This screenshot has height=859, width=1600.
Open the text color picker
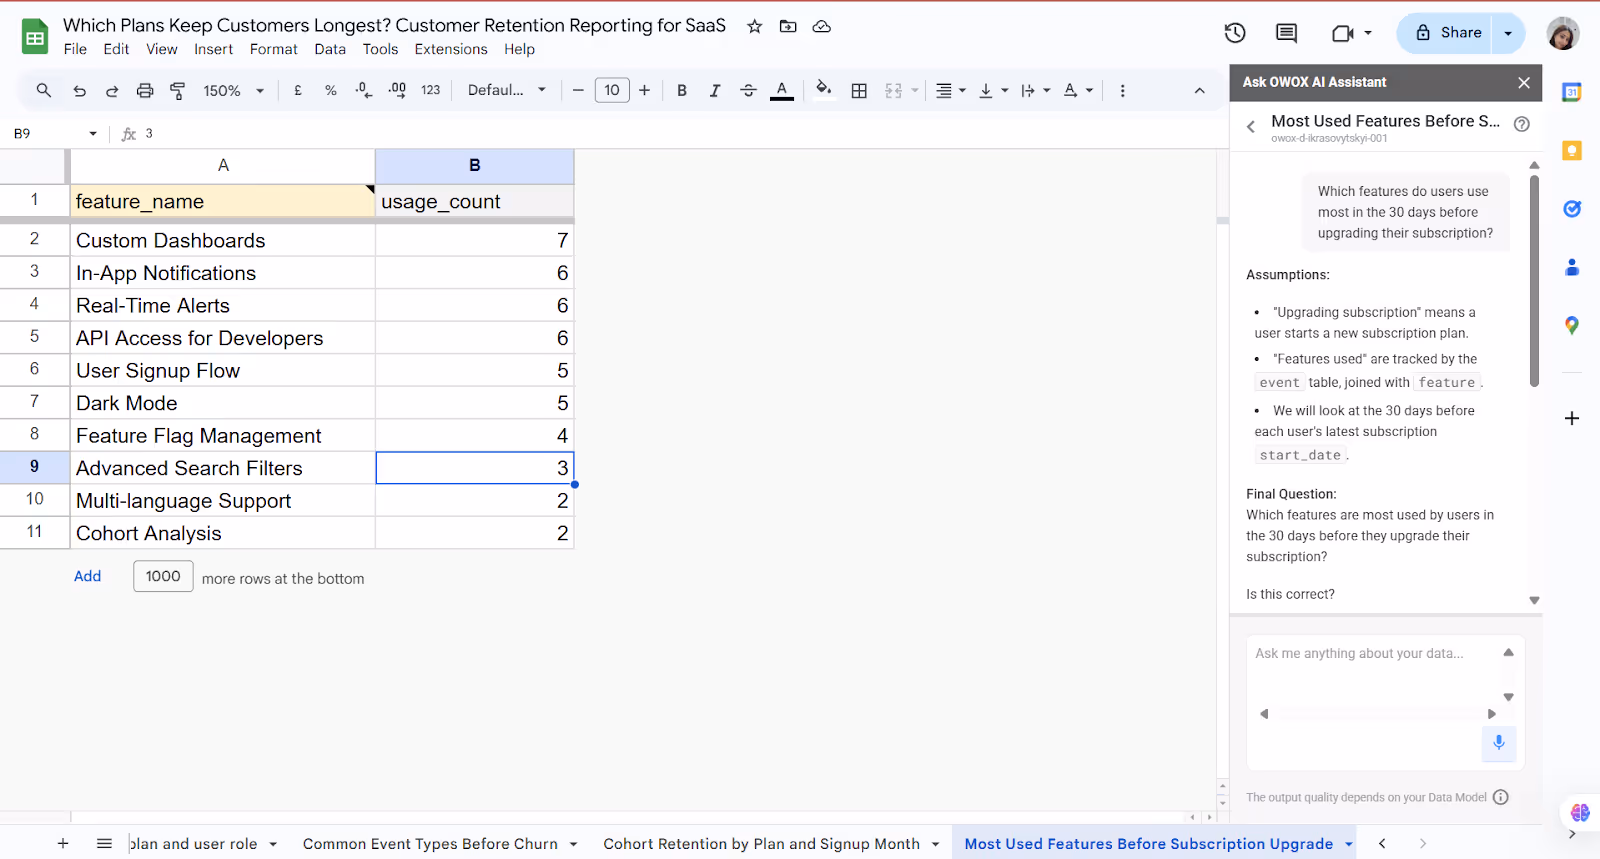tap(782, 90)
